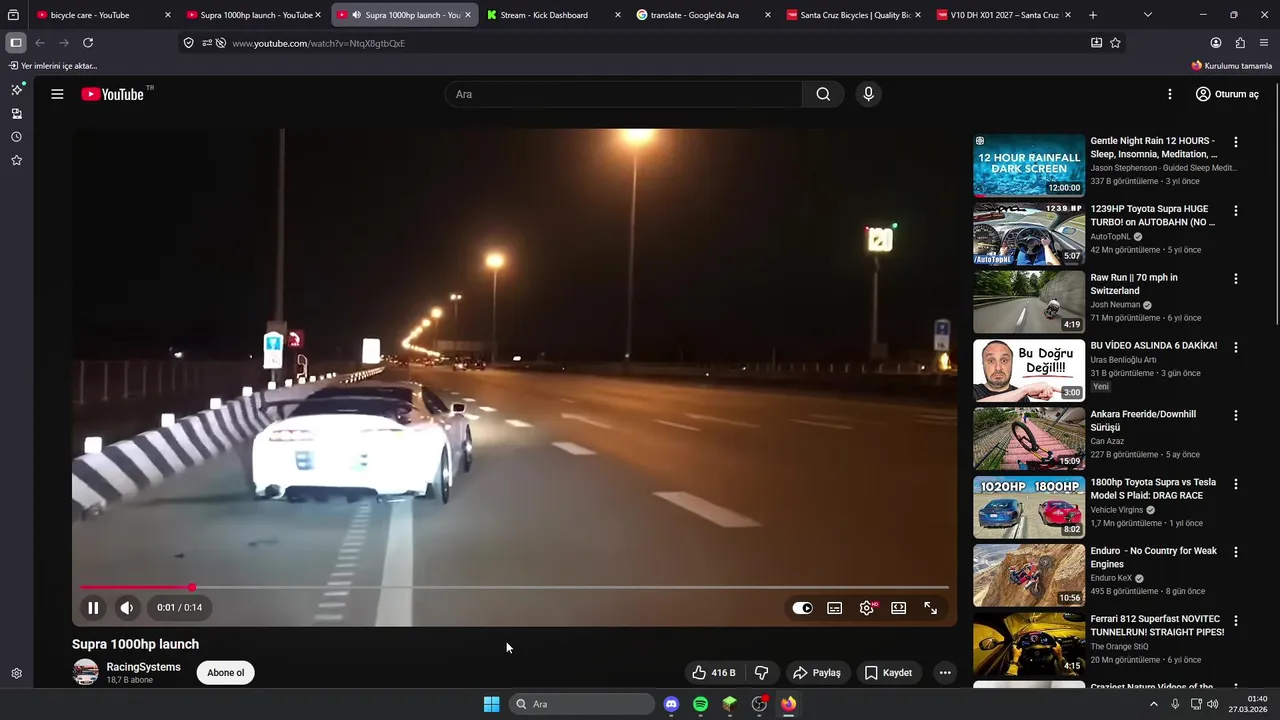Dislike the Supra 1000hp launch video

[761, 673]
